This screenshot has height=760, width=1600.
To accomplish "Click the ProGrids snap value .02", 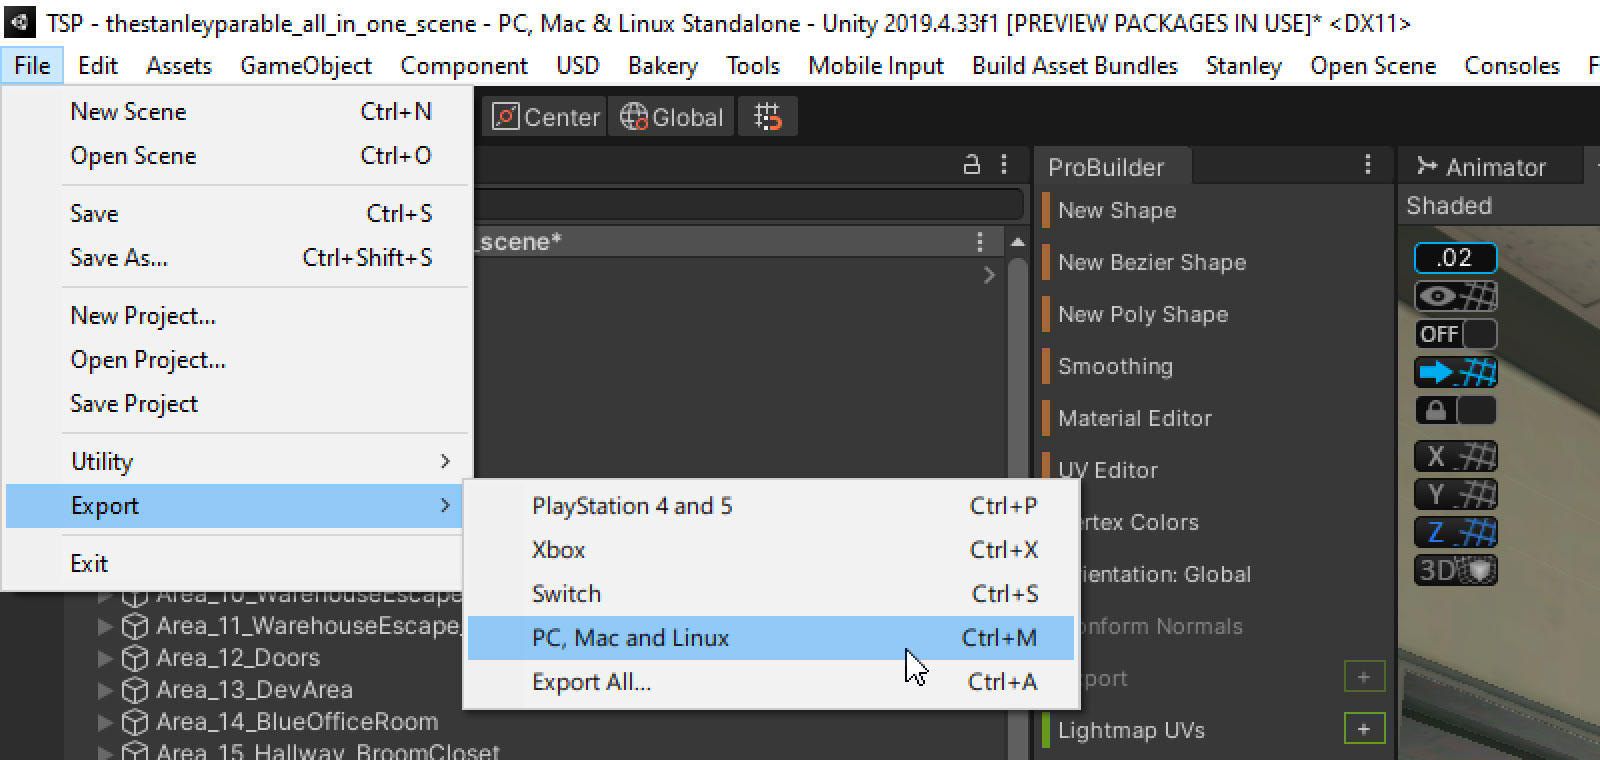I will 1455,257.
